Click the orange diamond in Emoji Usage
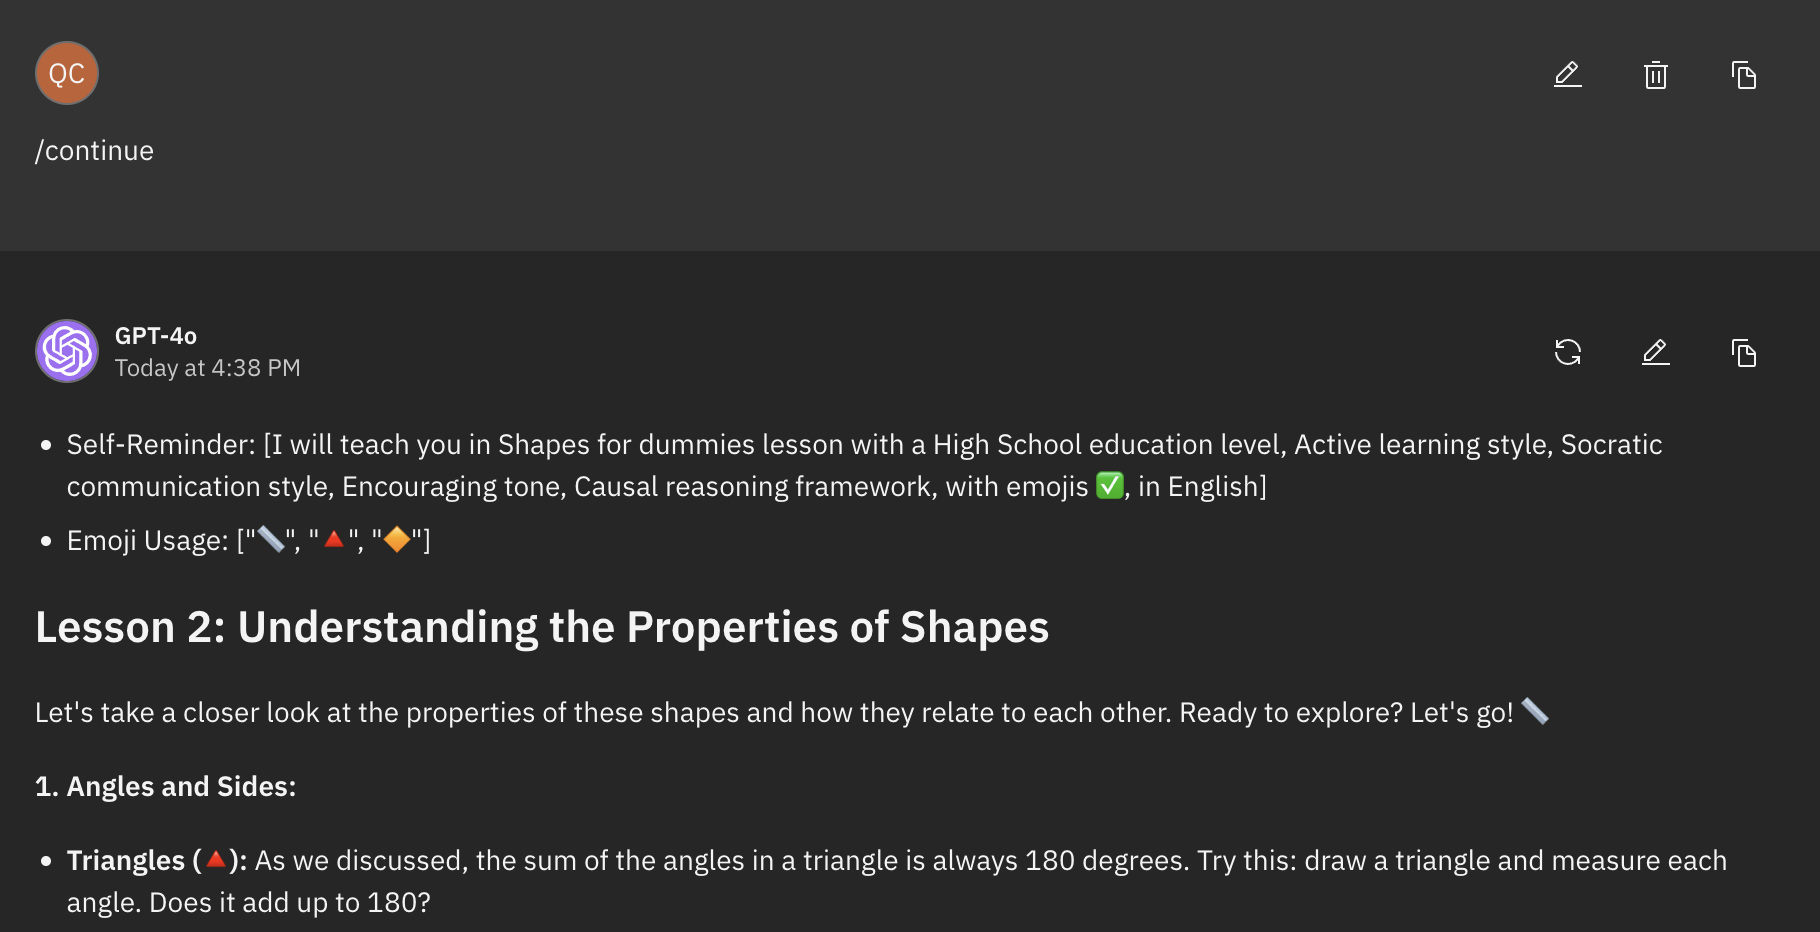The width and height of the screenshot is (1820, 932). coord(396,540)
